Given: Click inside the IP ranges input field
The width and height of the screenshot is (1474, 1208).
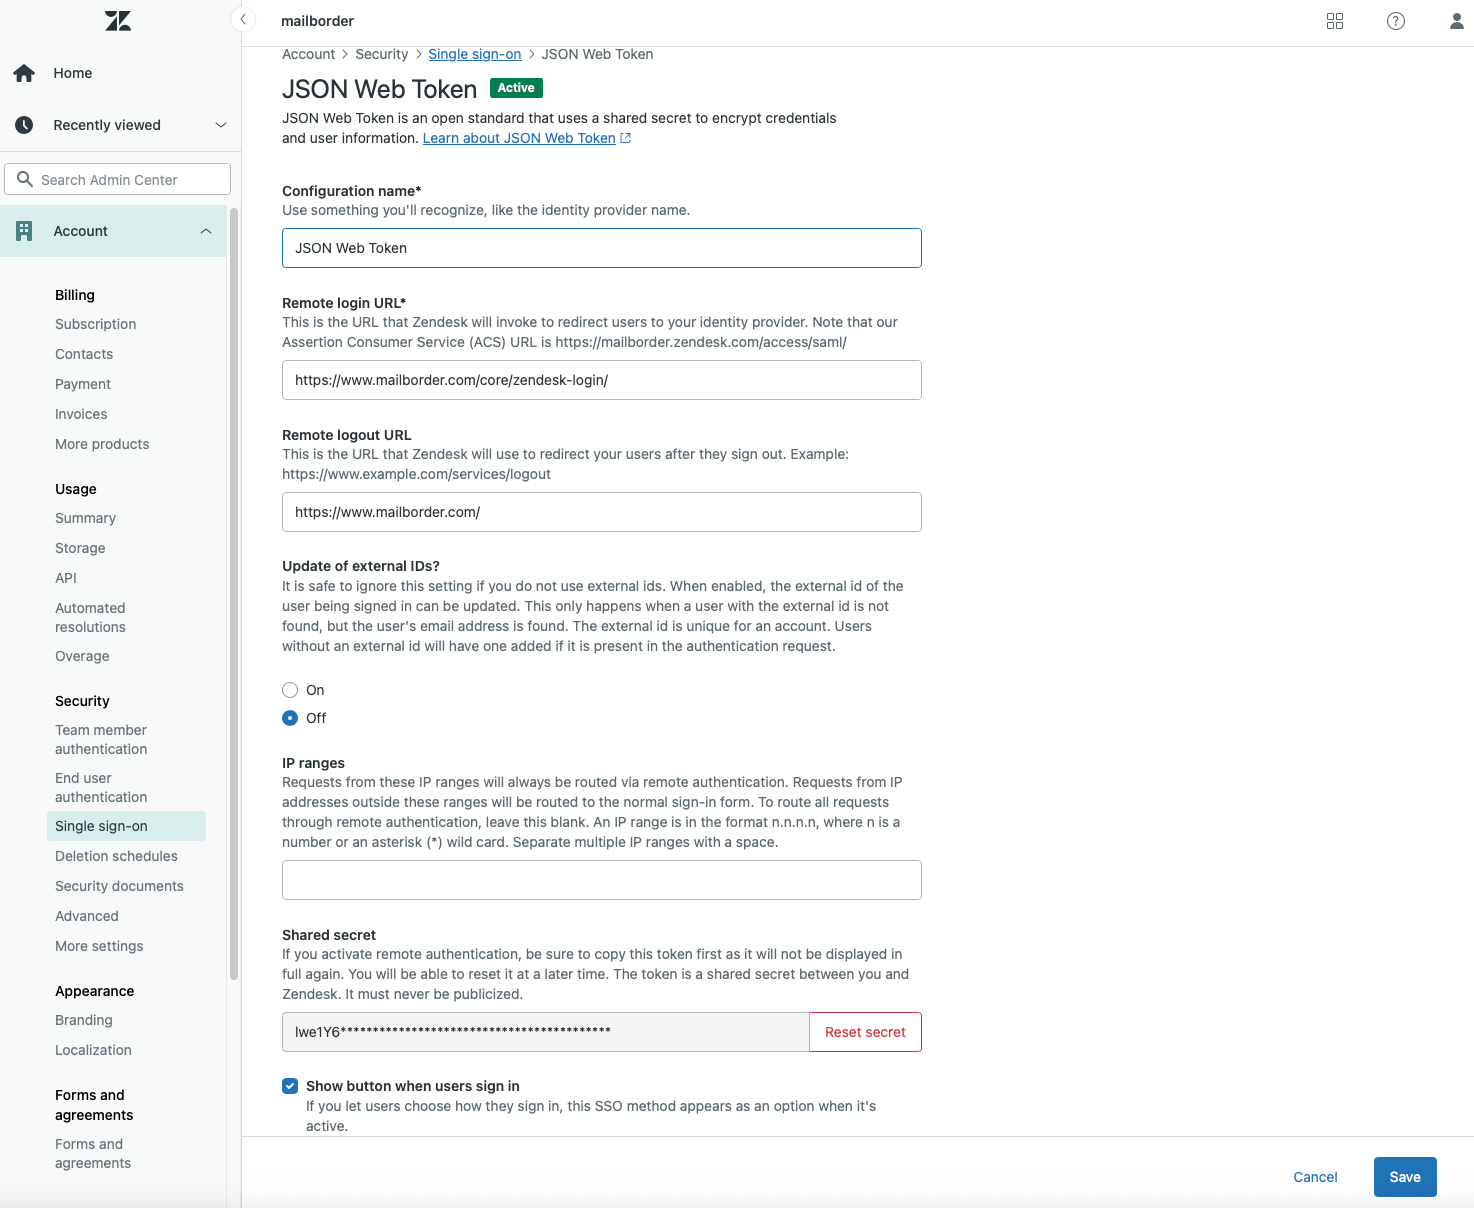Looking at the screenshot, I should [601, 880].
